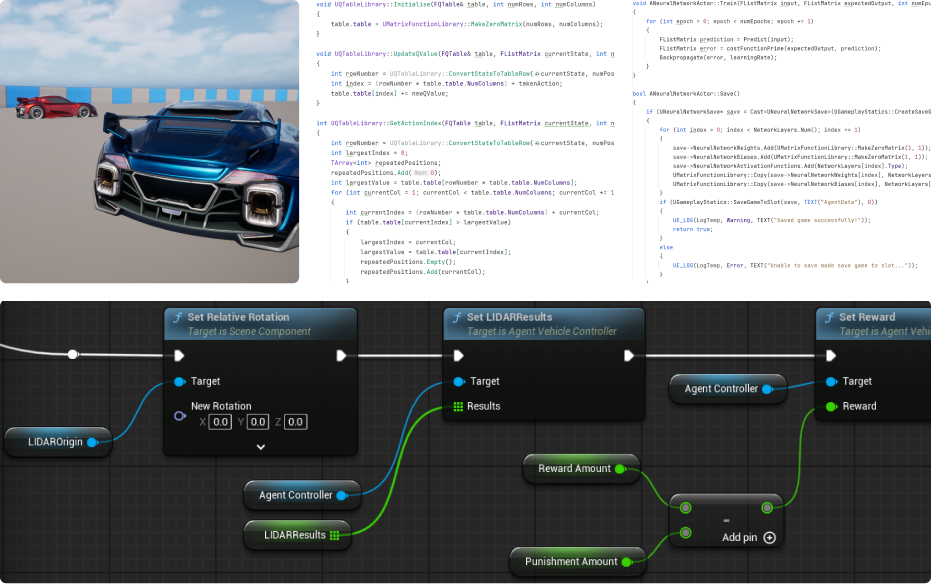Click Set Relative Rotation's exec output pin

click(x=342, y=355)
